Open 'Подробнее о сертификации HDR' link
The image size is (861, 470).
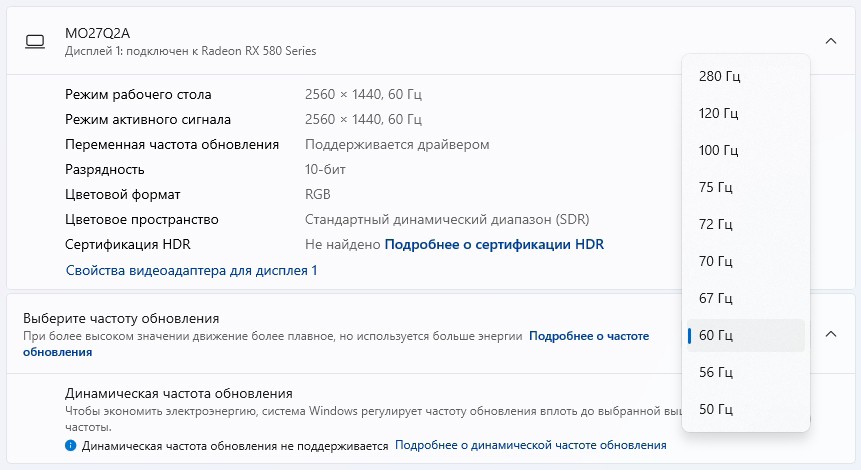point(494,244)
